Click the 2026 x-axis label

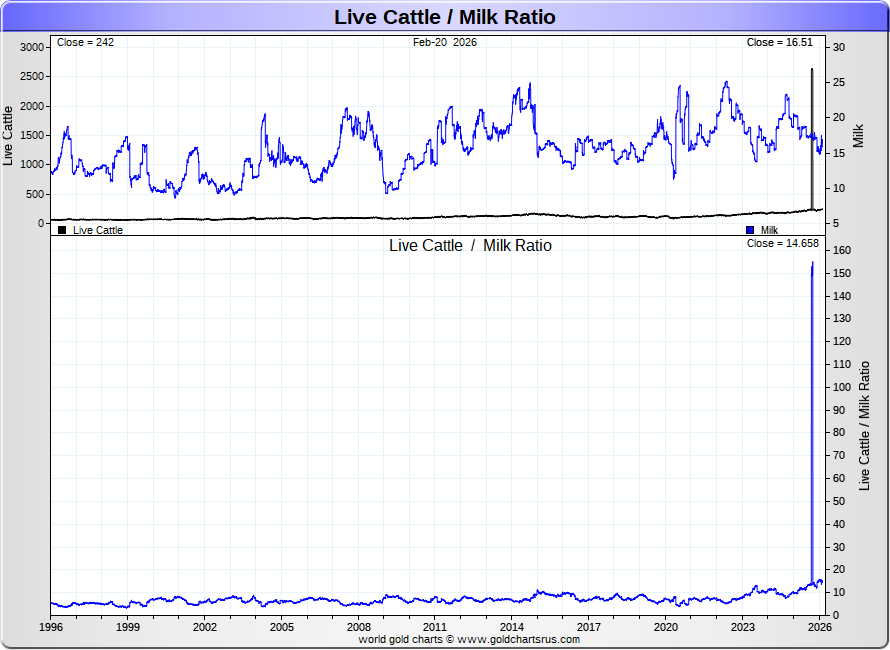820,627
